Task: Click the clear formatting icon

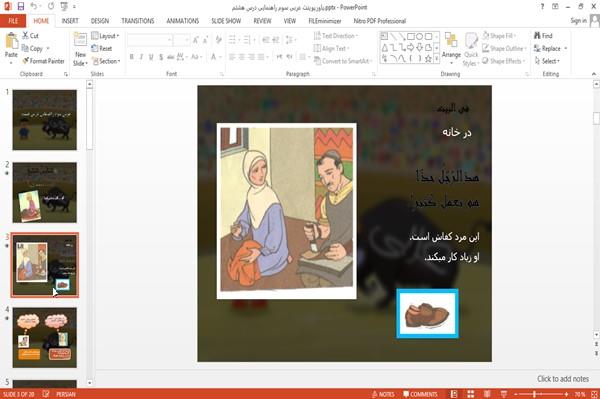Action: pyautogui.click(x=218, y=40)
